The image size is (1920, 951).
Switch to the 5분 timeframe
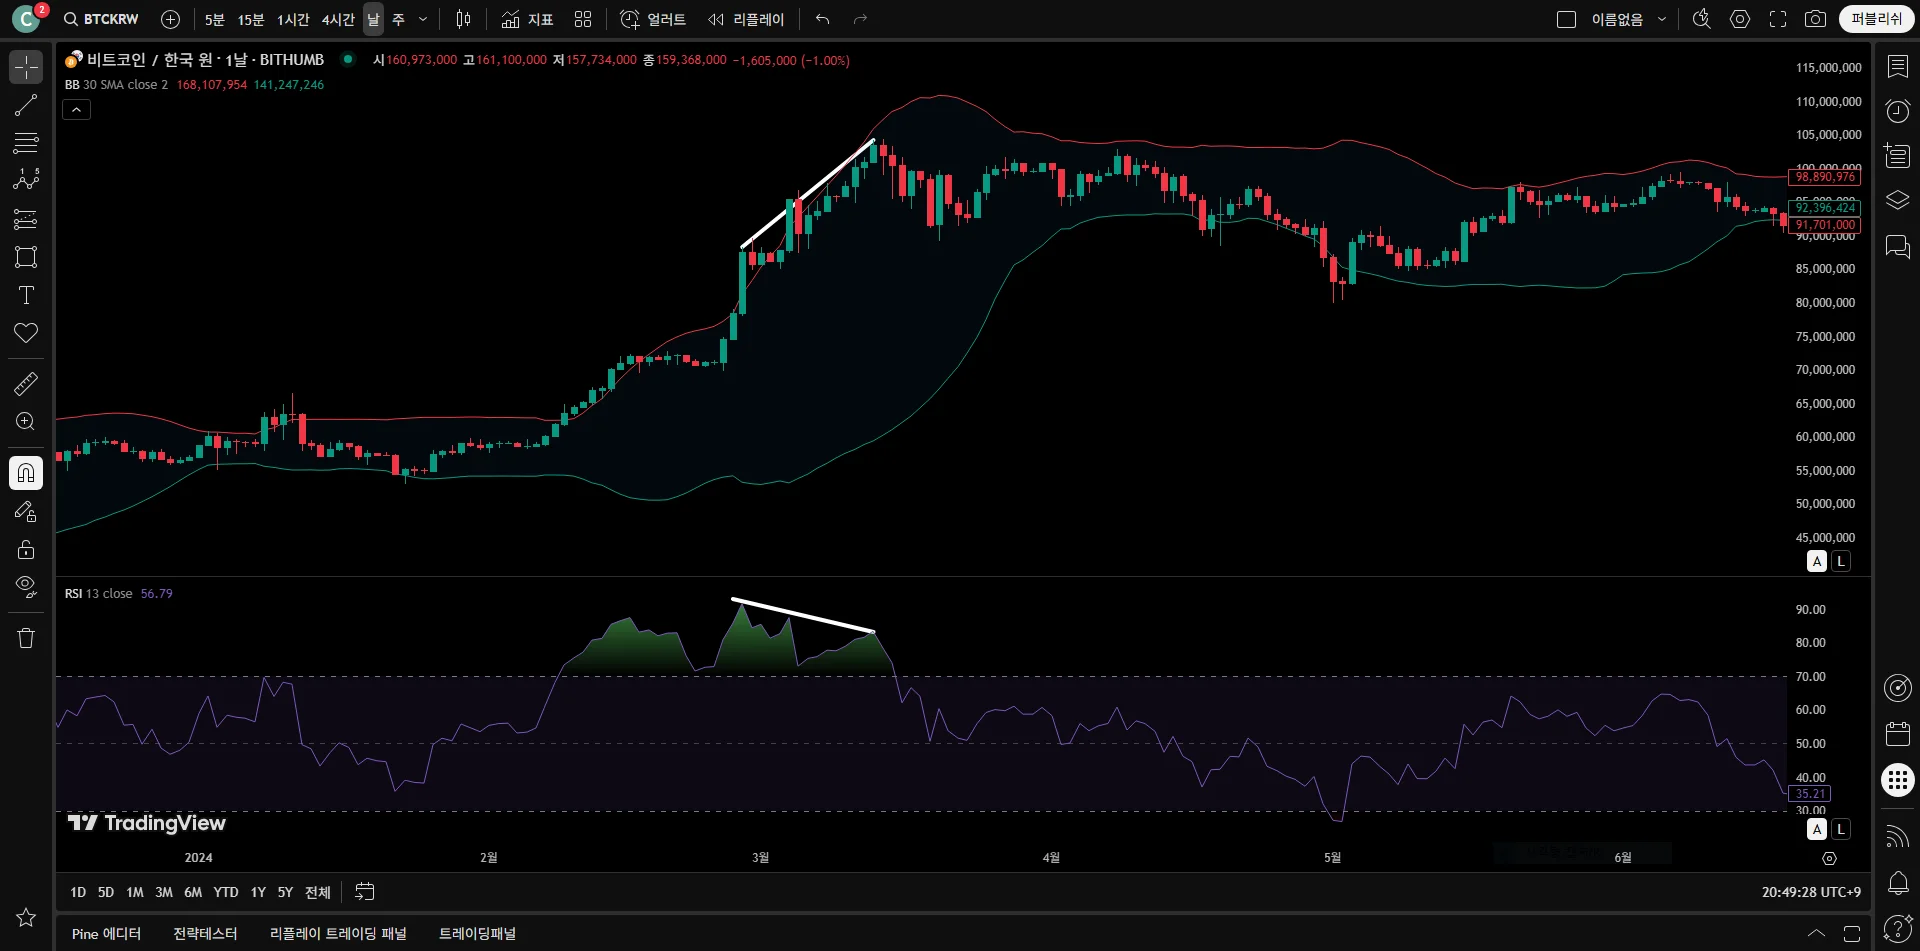(215, 19)
